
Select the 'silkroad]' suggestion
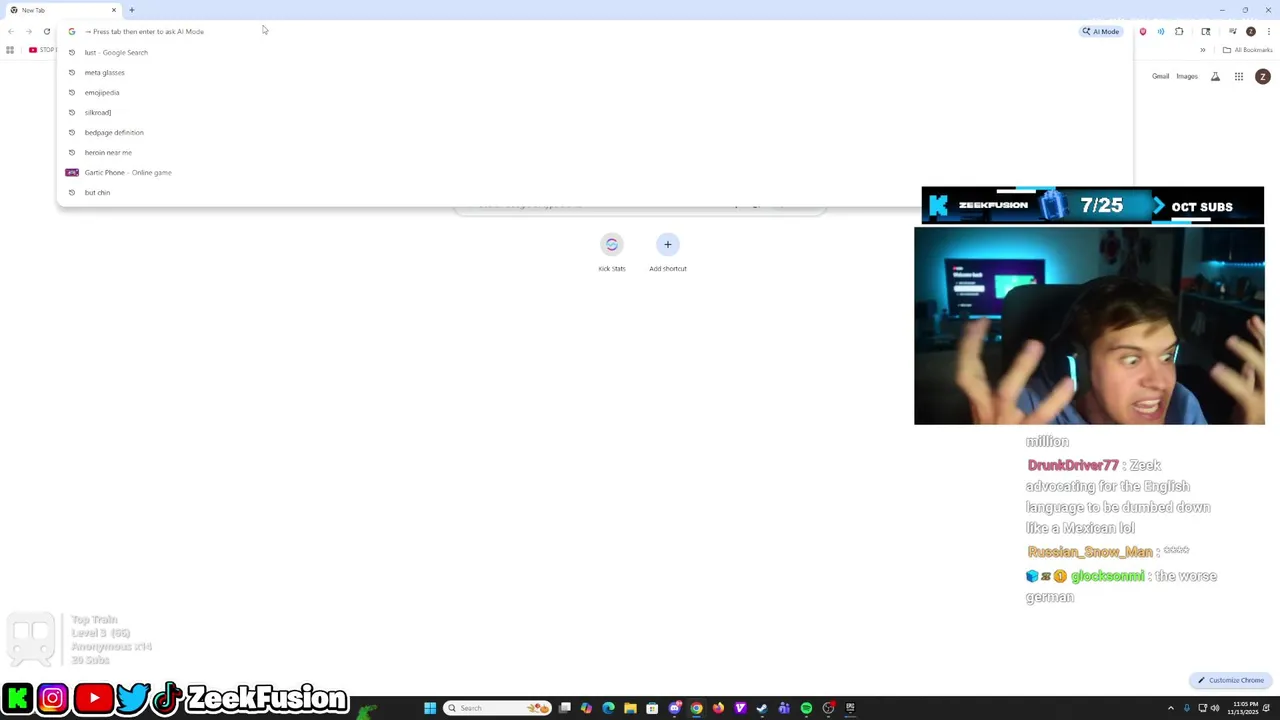594,112
